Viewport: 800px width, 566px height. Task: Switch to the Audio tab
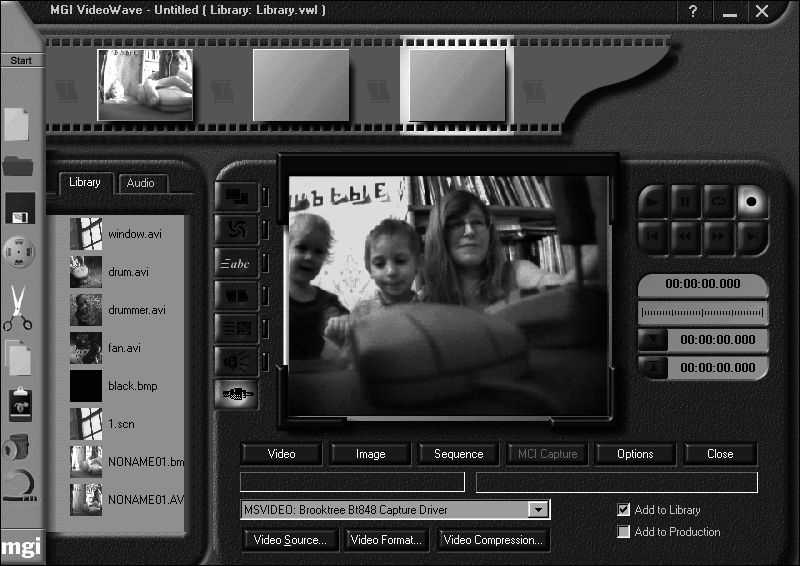coord(140,183)
